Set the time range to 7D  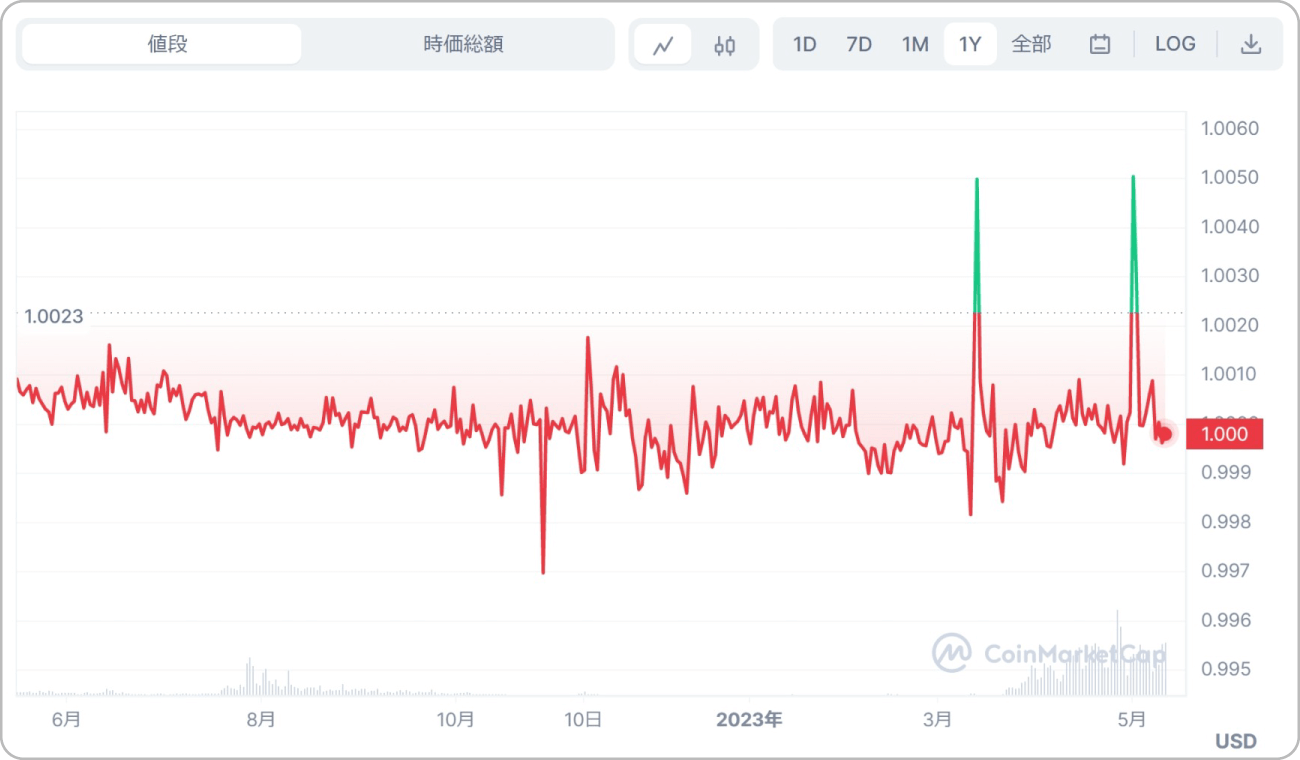859,44
